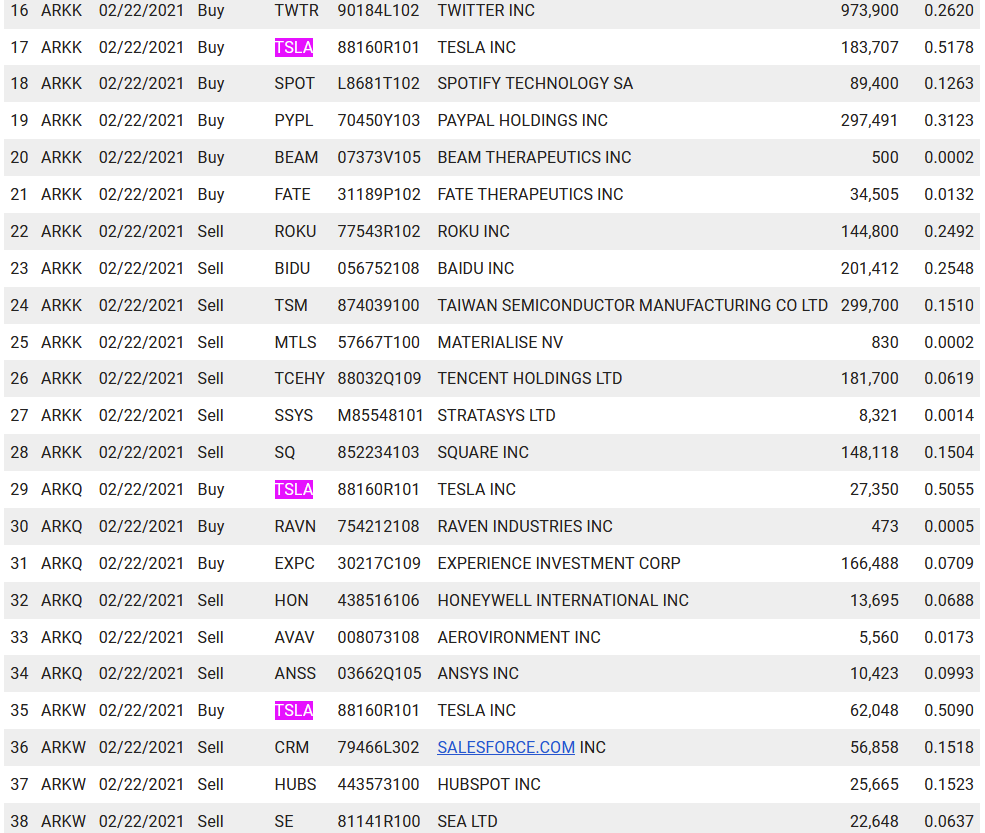
Task: Select the MTLS ticker symbol
Action: (x=295, y=342)
